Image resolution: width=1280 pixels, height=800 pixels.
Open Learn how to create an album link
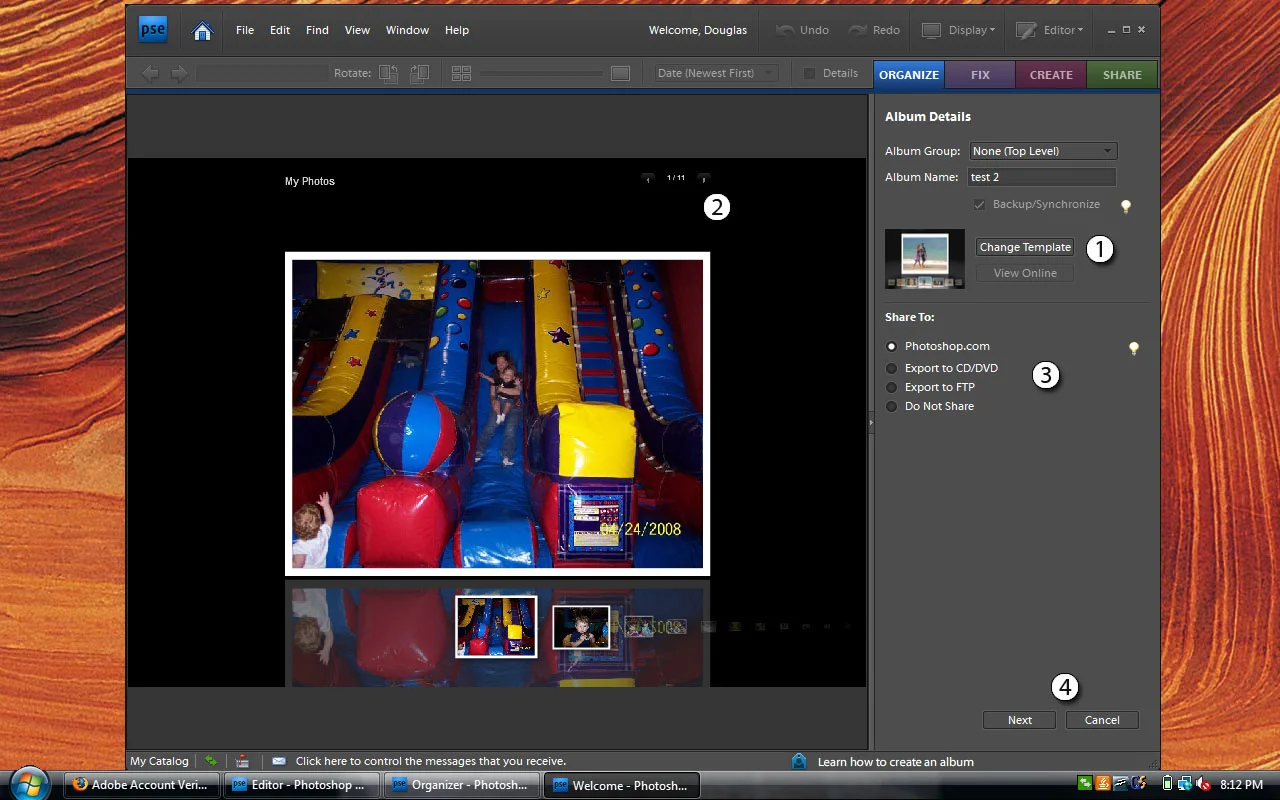click(896, 762)
